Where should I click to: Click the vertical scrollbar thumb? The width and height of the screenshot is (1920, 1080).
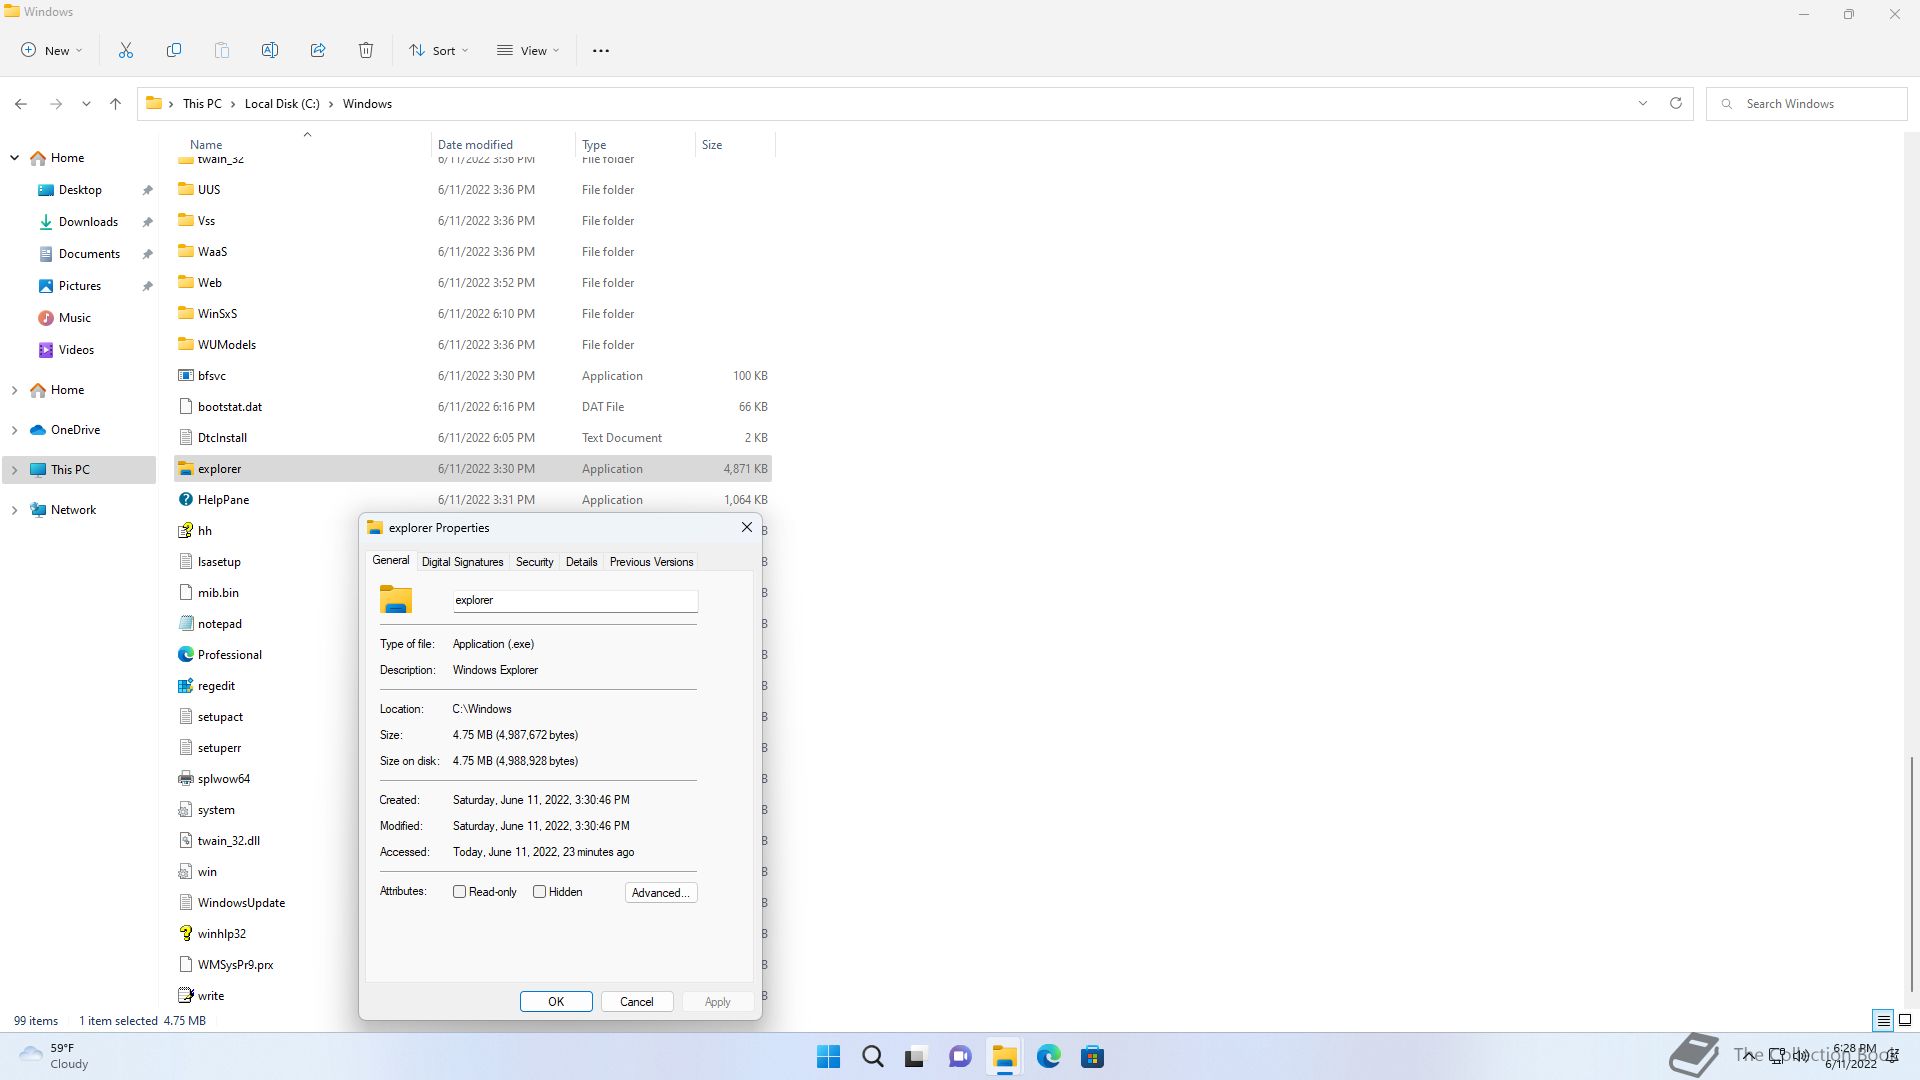coord(1912,875)
